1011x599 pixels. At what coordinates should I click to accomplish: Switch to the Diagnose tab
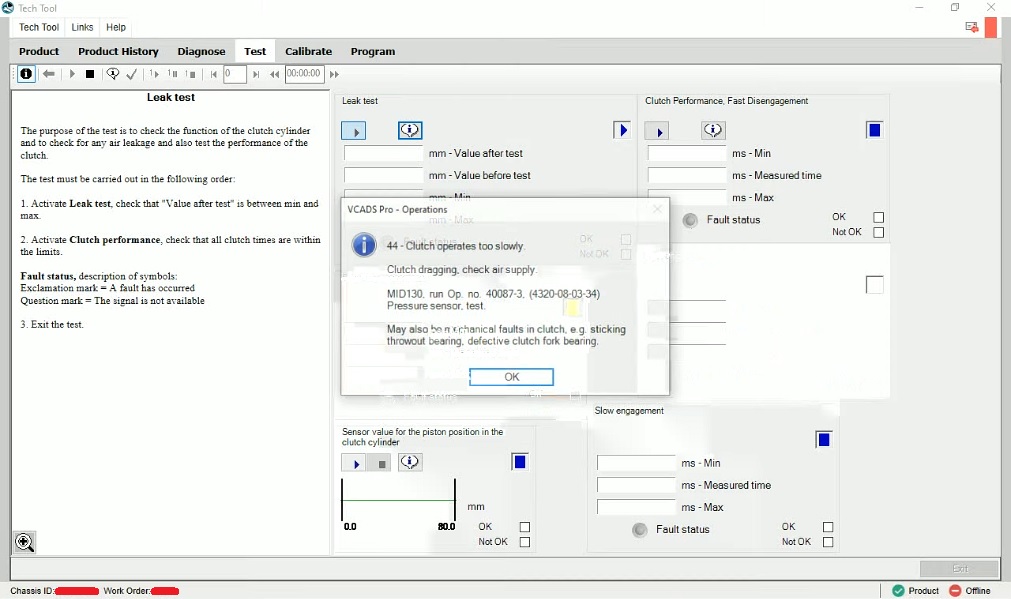coord(201,51)
